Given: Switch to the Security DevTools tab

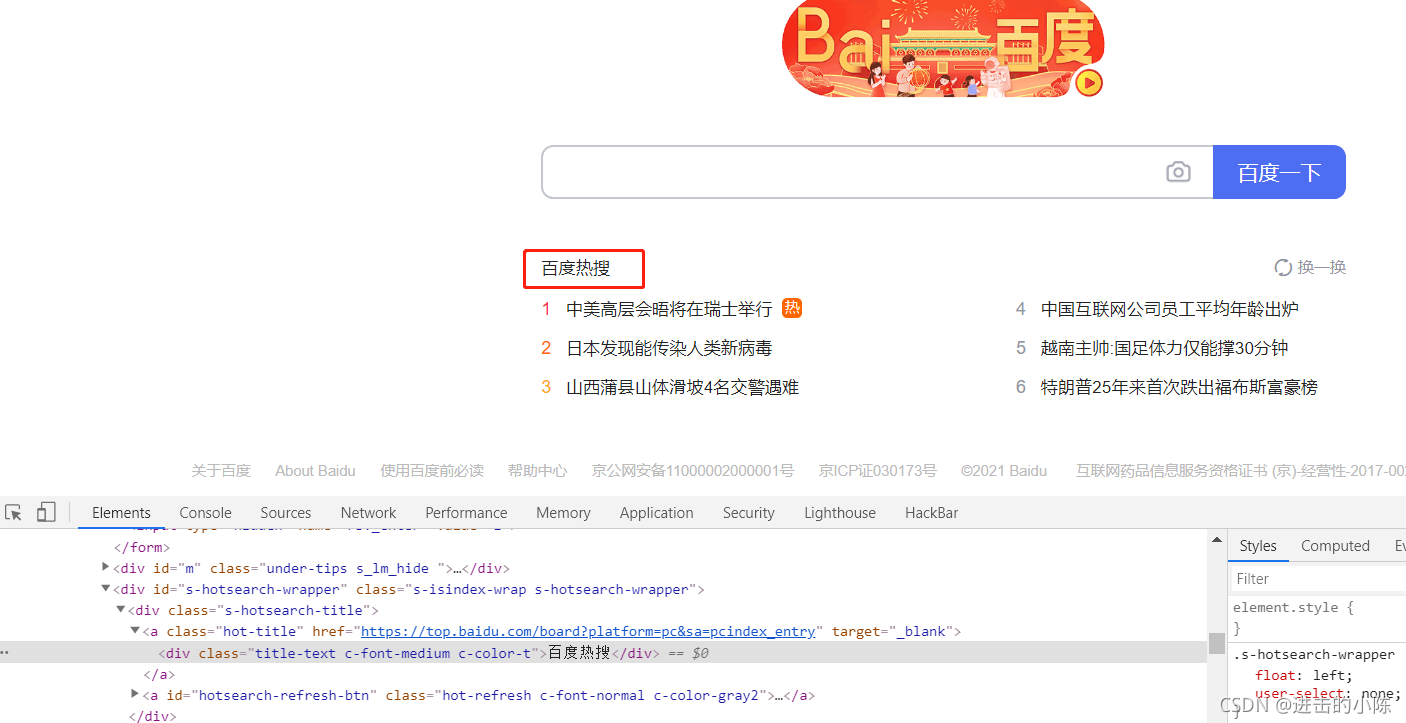Looking at the screenshot, I should click(748, 512).
